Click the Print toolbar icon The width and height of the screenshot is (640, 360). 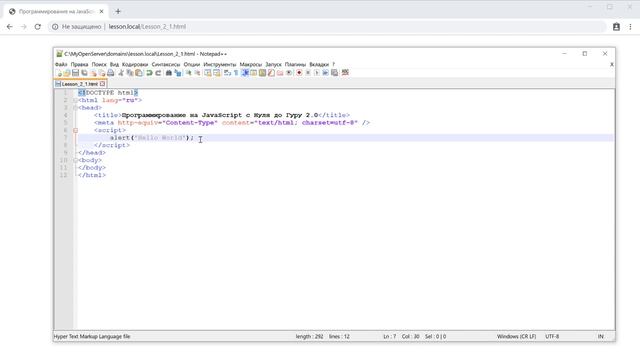(x=110, y=73)
